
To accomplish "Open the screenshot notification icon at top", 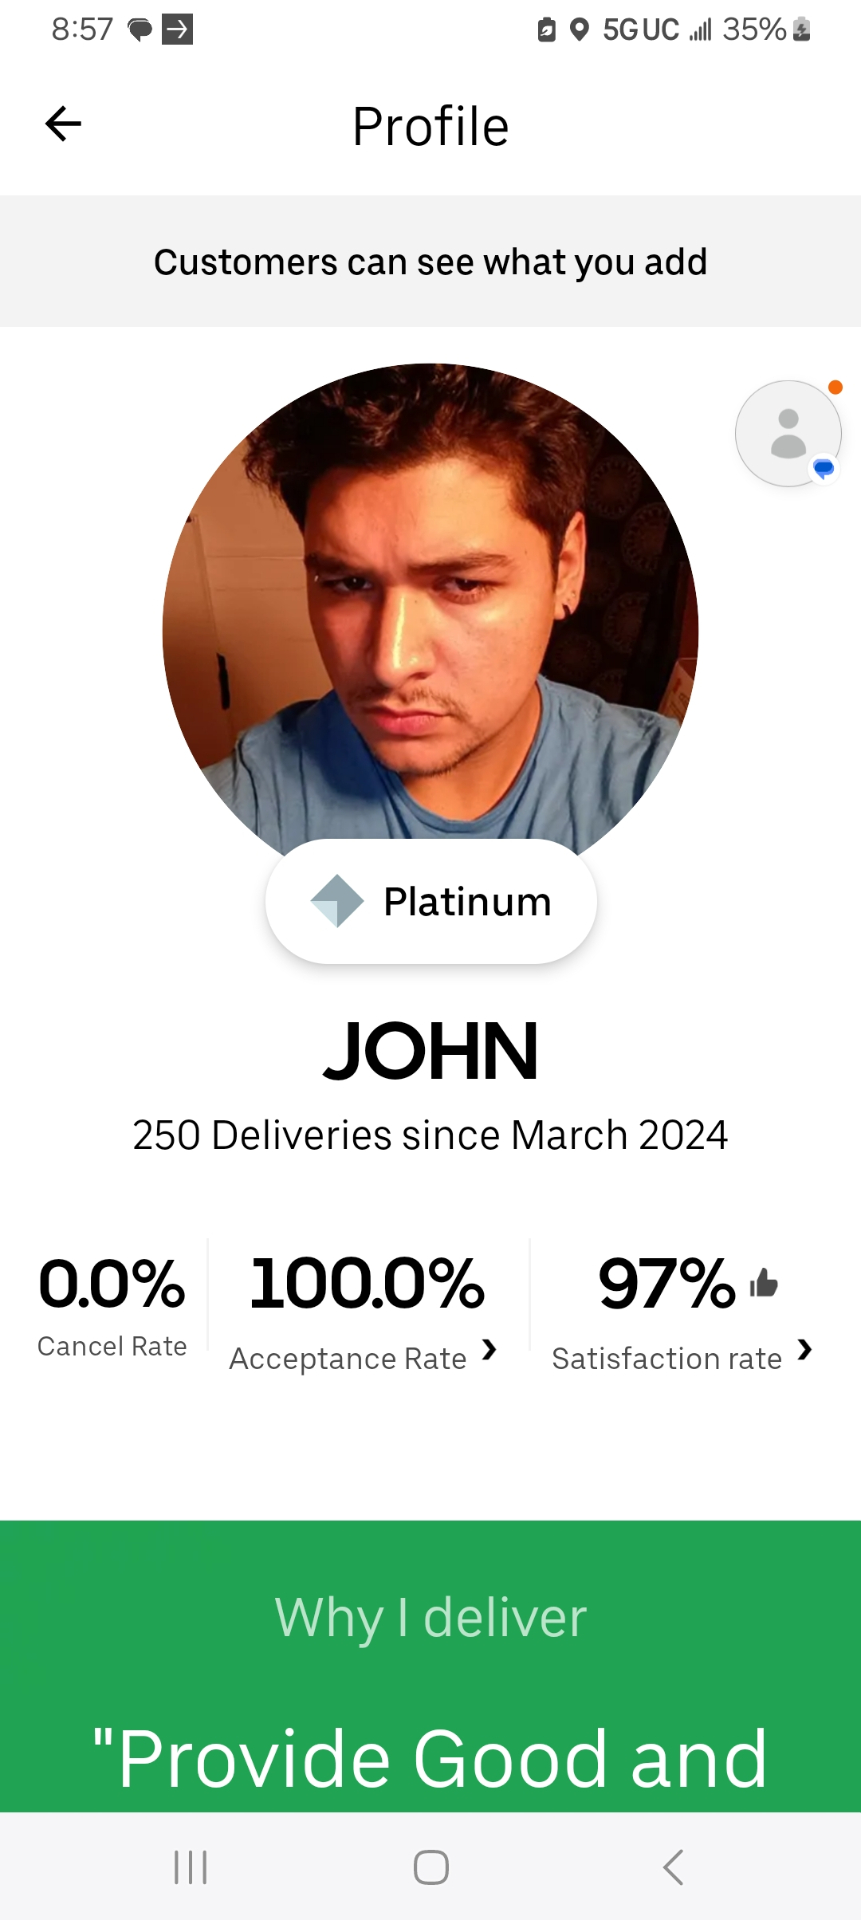I will (x=179, y=30).
